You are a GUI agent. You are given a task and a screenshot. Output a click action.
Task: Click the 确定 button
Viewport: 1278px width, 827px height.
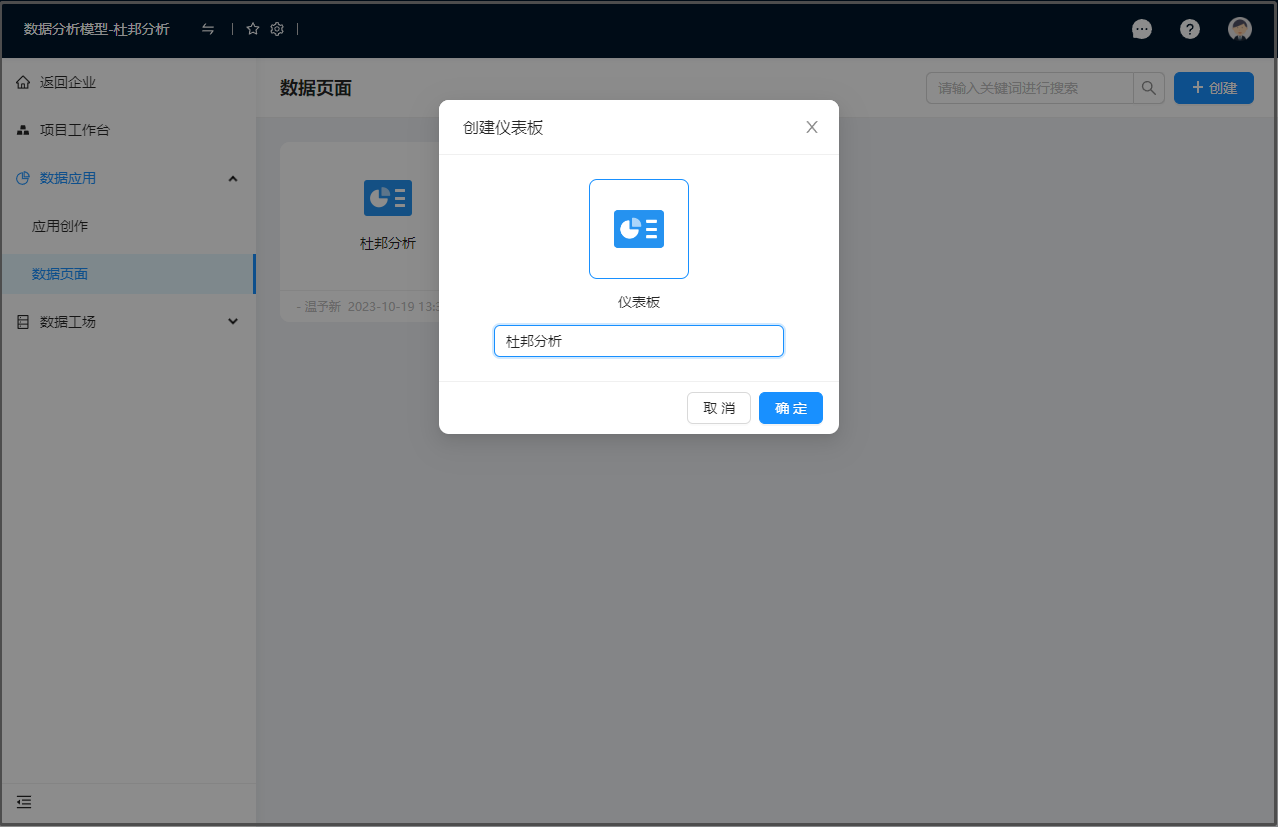[x=790, y=408]
